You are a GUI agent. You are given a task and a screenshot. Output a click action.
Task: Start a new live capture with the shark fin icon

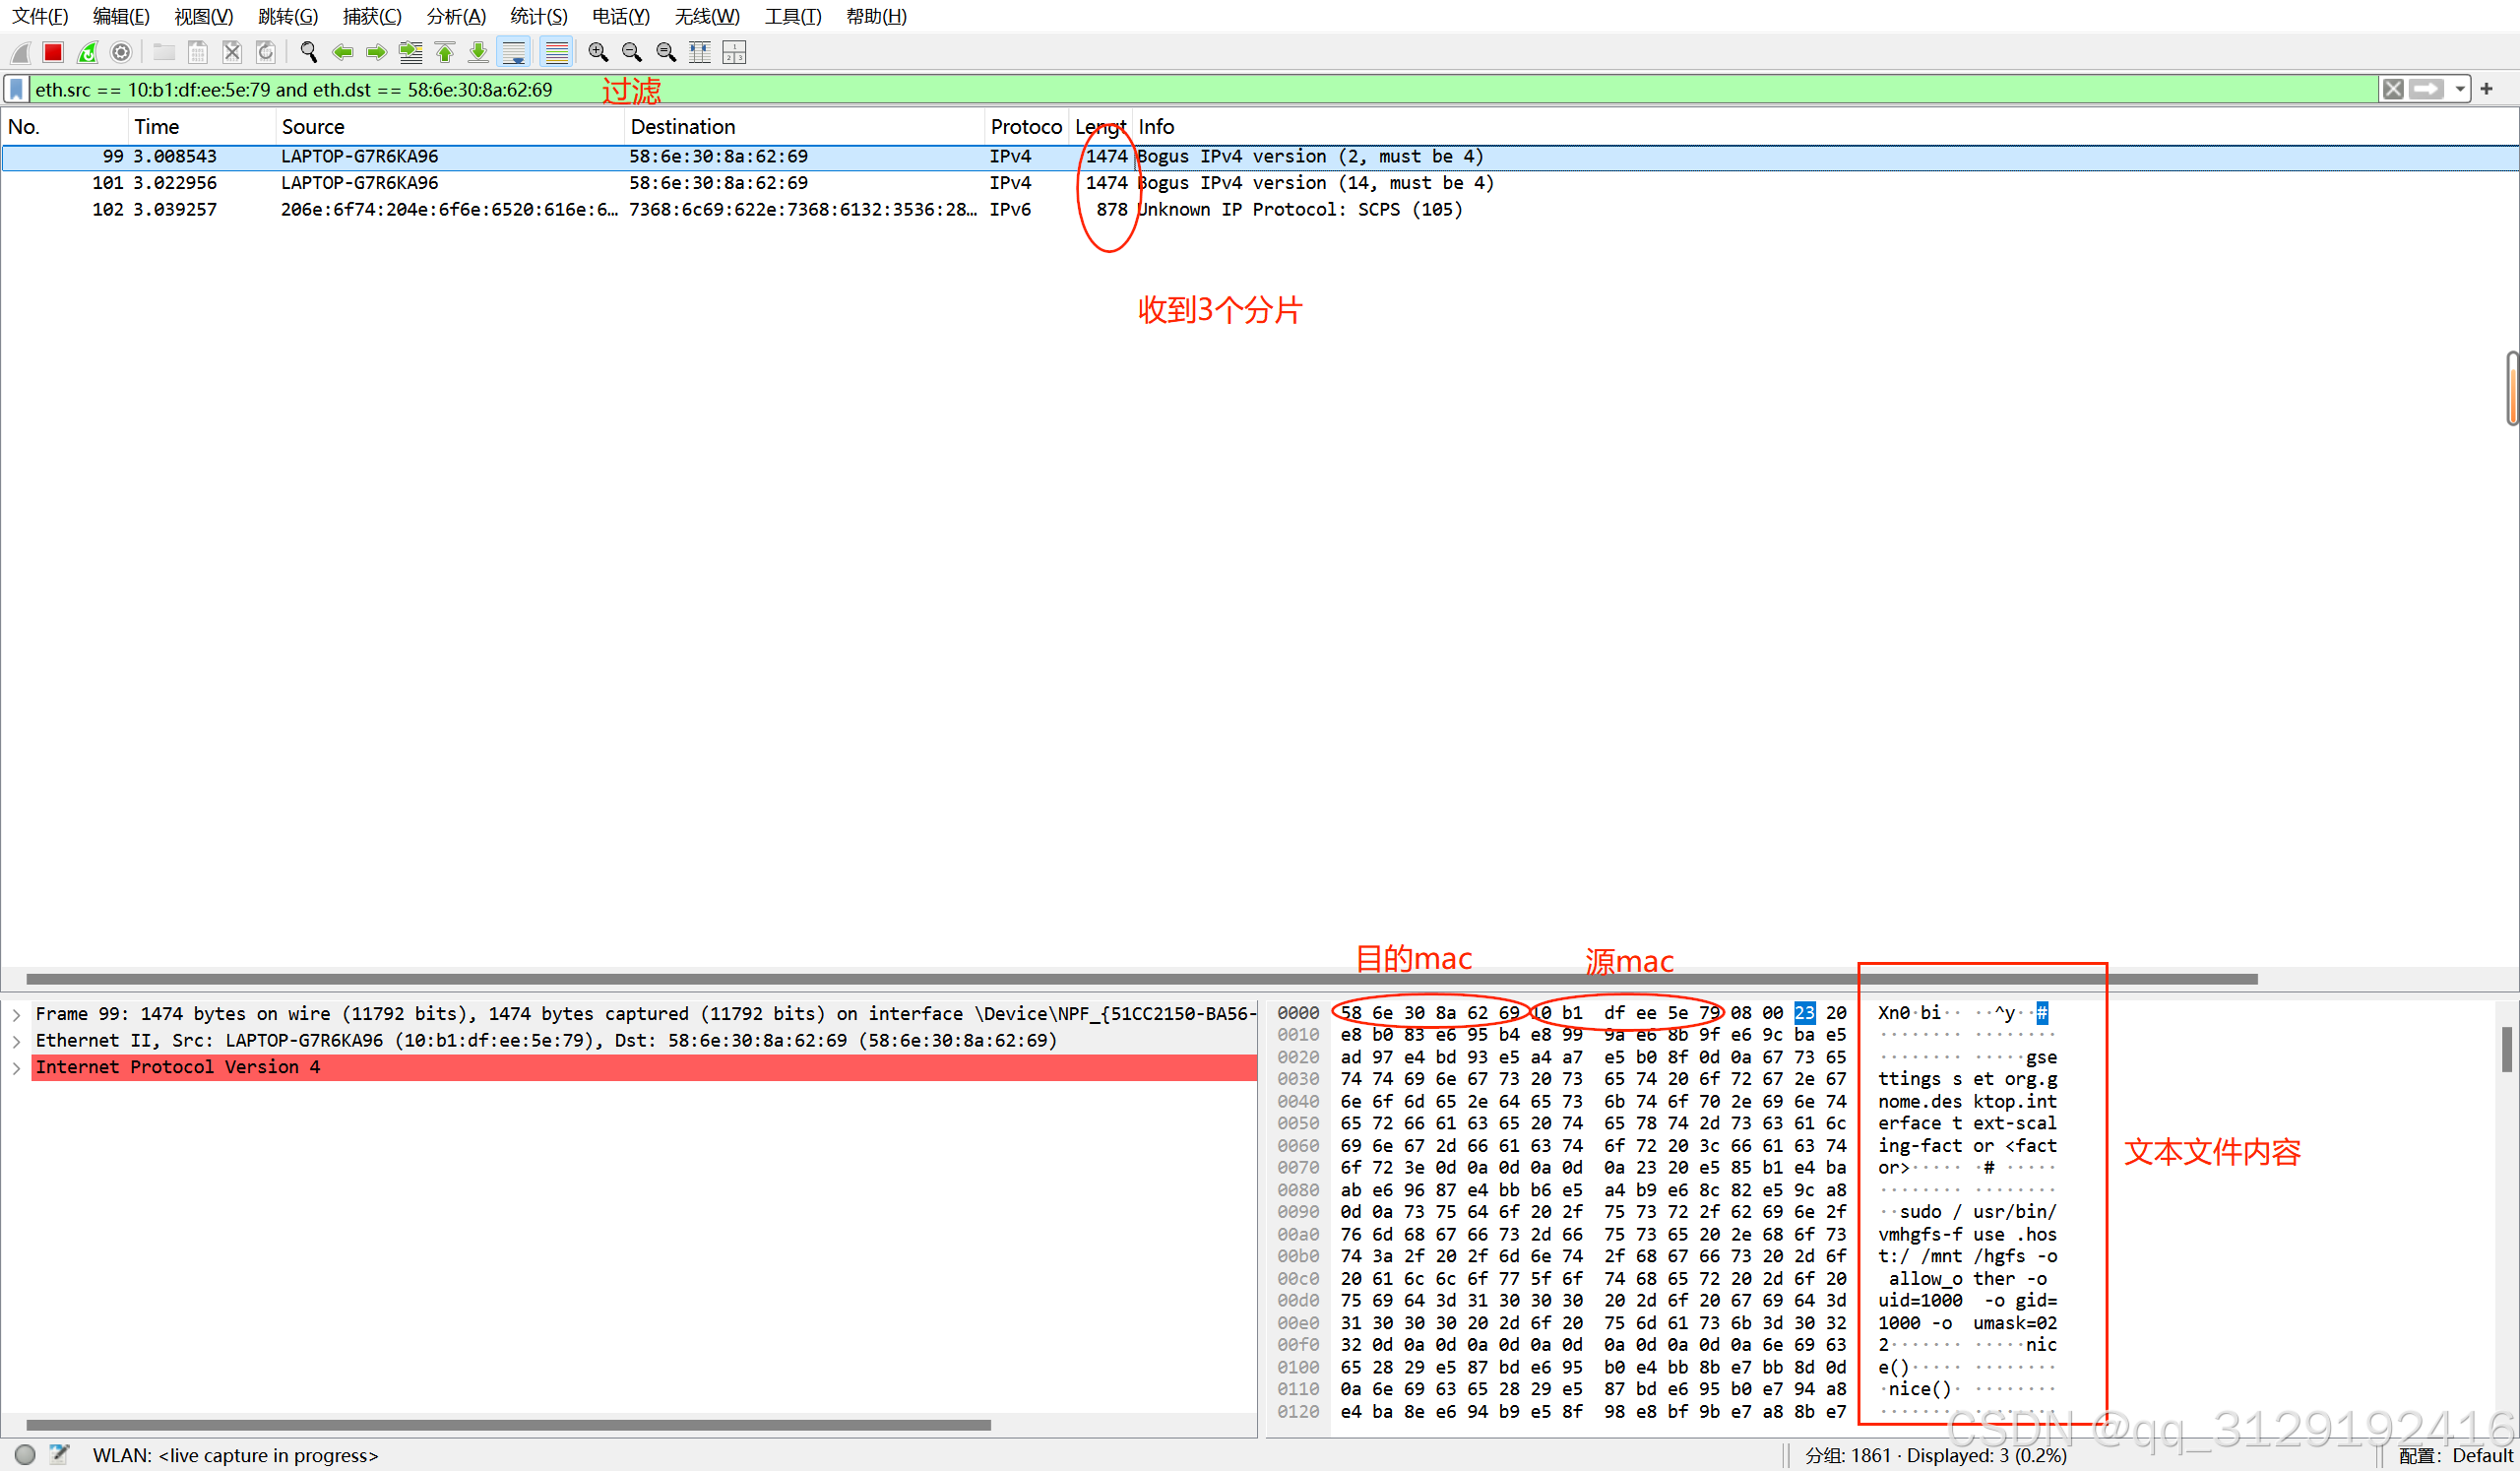point(20,52)
